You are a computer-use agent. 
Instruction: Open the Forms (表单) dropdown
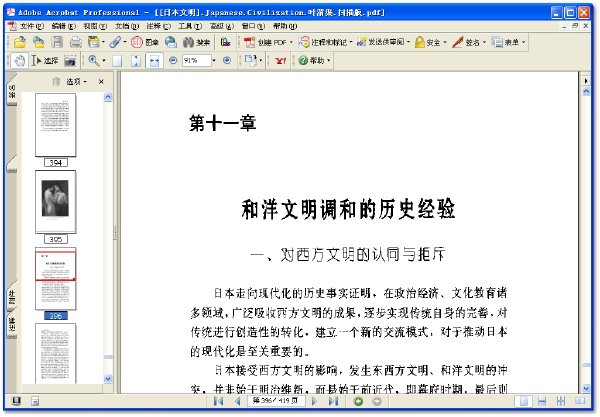click(508, 42)
